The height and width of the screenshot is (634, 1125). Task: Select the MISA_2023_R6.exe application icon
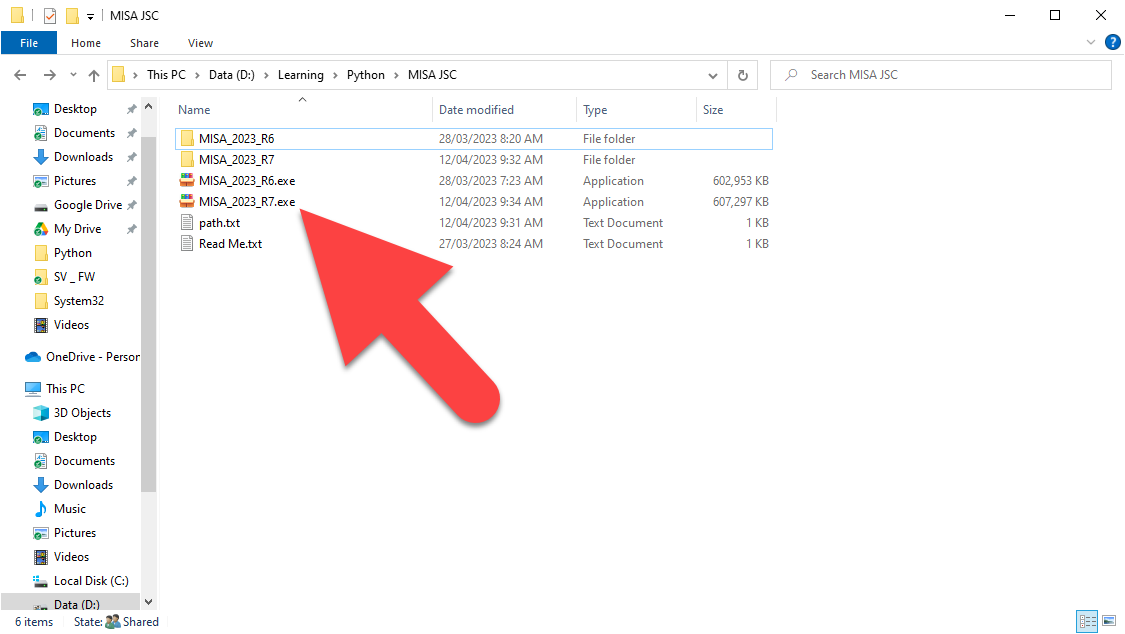coord(187,181)
